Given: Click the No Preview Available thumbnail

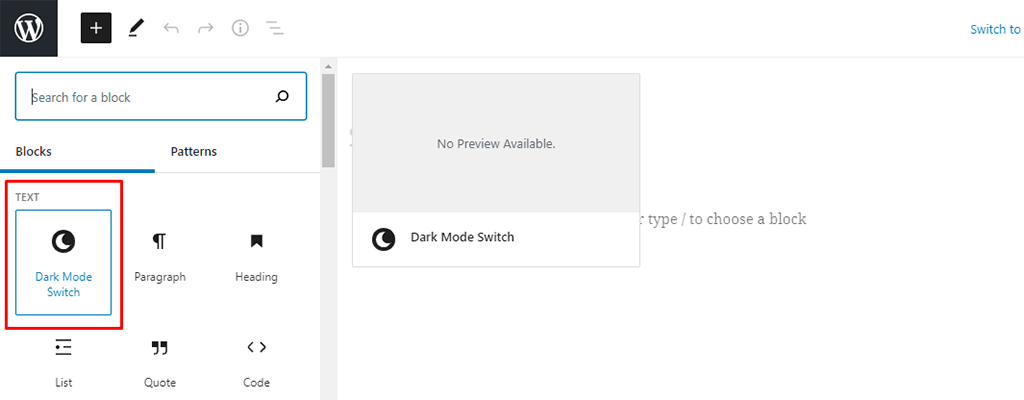Looking at the screenshot, I should coord(496,144).
